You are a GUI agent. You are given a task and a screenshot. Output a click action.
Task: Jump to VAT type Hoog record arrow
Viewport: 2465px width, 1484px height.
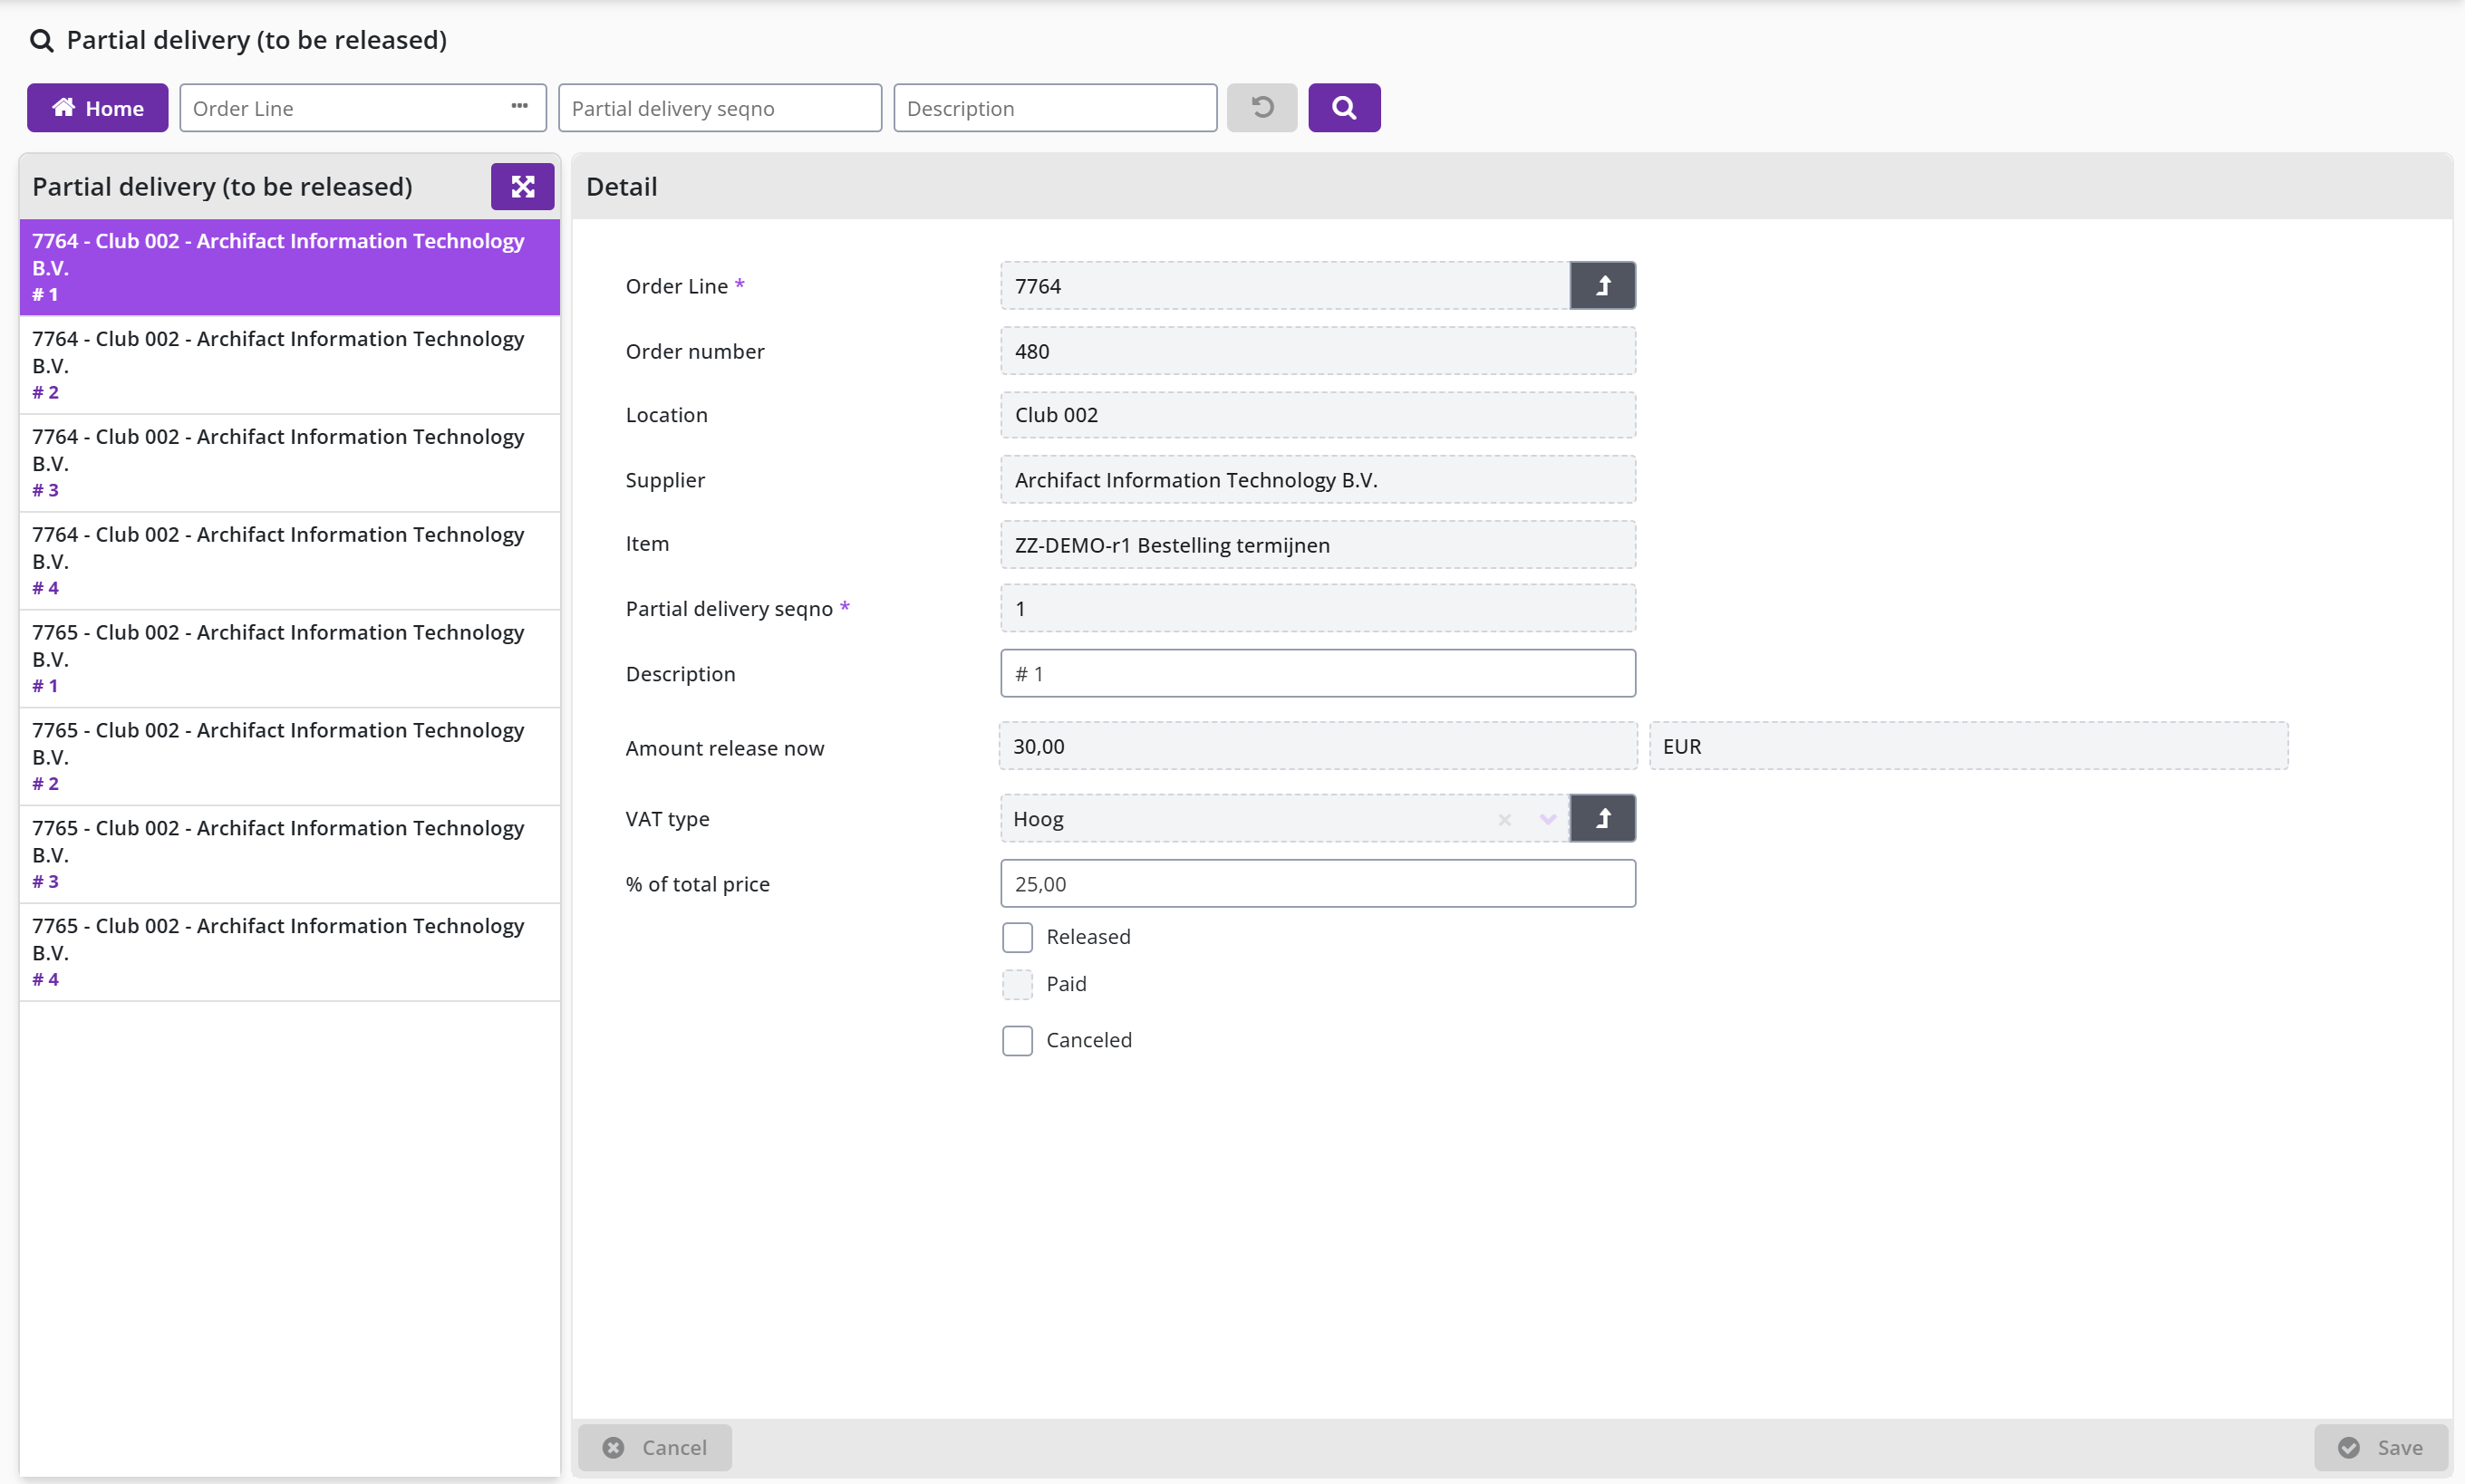[x=1602, y=819]
